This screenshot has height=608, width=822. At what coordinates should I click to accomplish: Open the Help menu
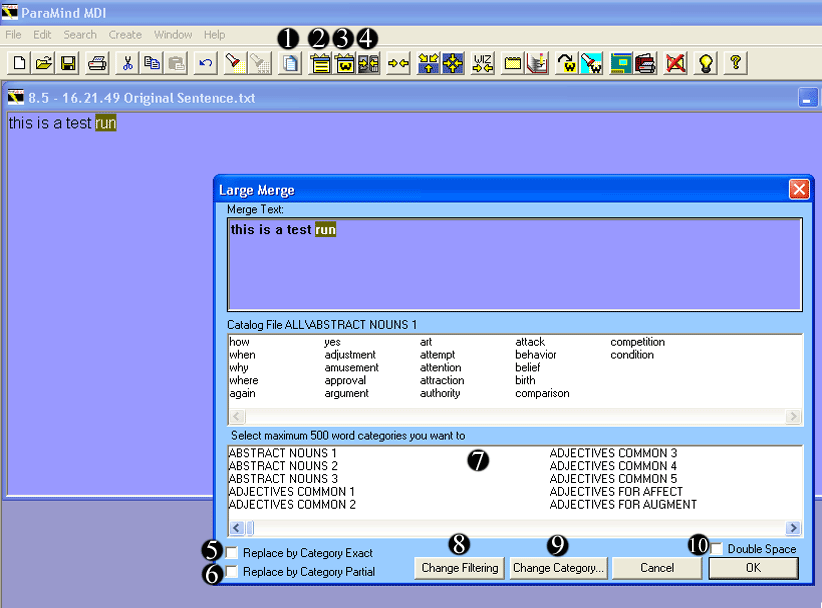point(214,35)
